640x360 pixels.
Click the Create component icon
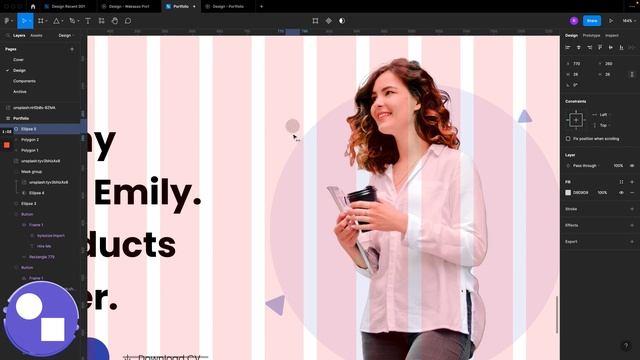(x=329, y=21)
